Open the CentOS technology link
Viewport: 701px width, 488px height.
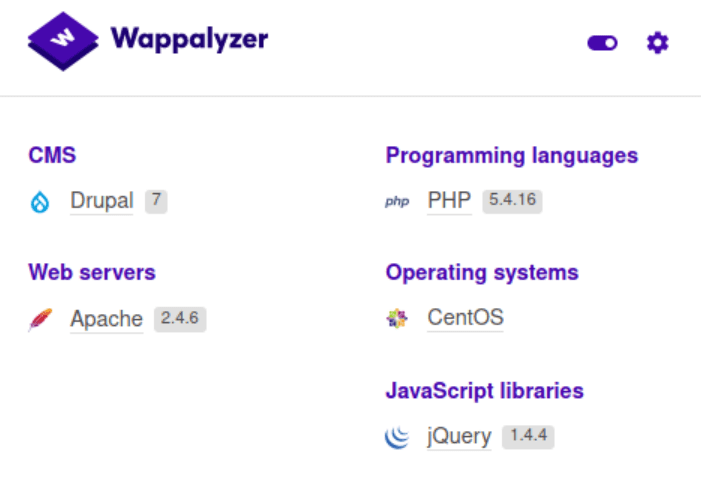coord(465,317)
